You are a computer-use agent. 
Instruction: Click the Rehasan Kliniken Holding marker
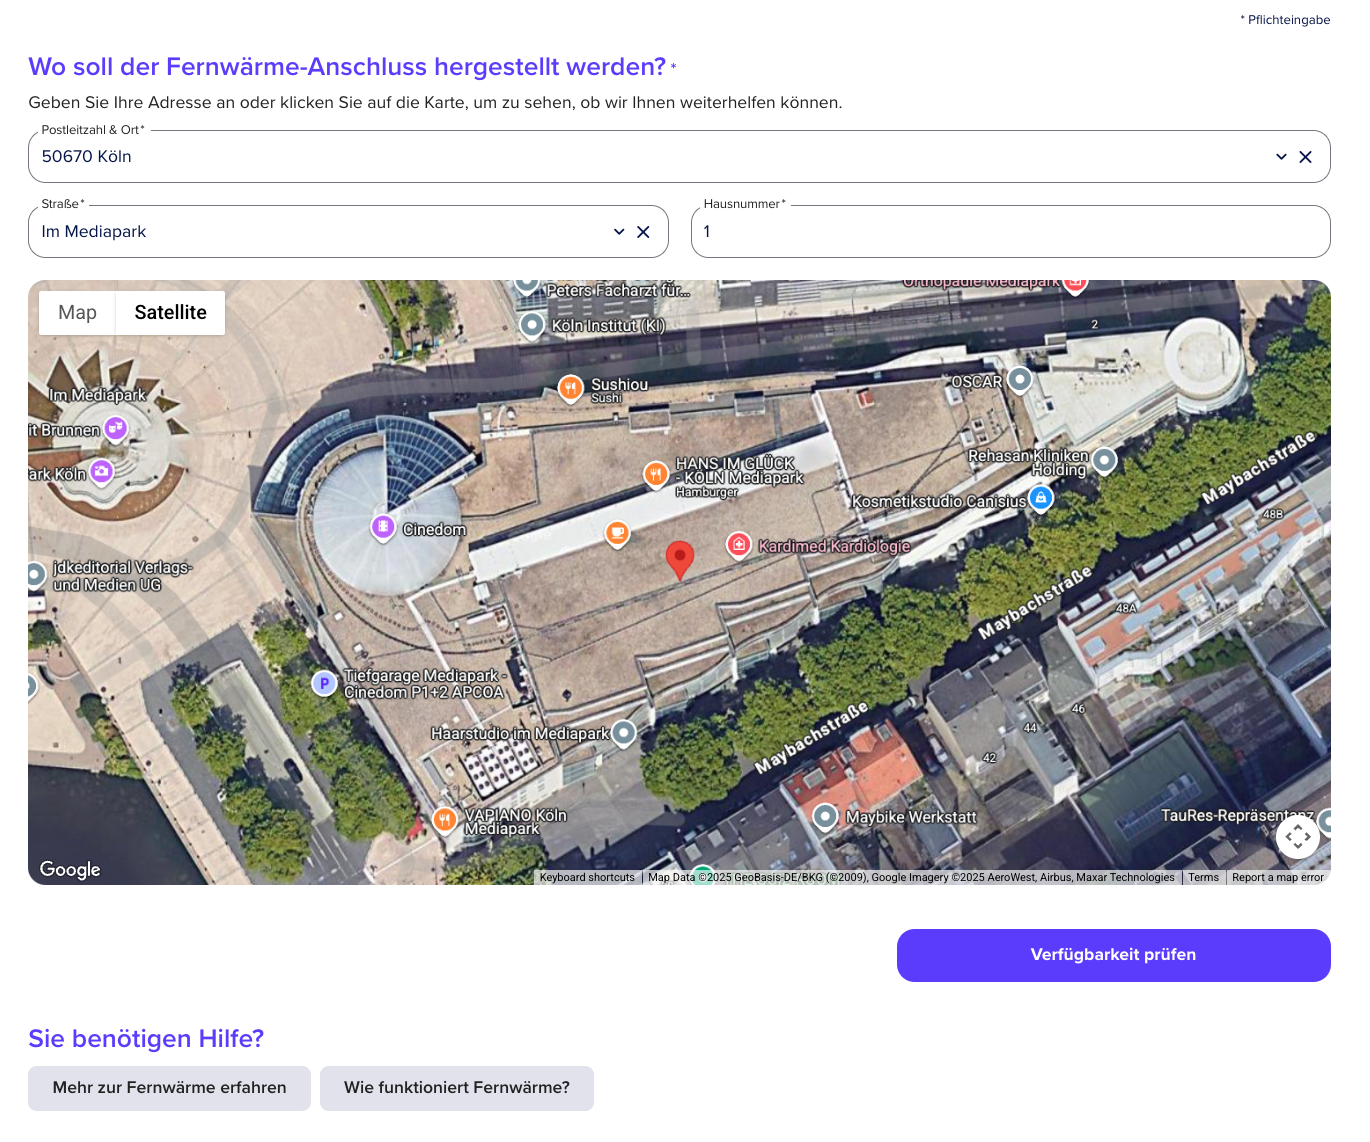[1104, 460]
